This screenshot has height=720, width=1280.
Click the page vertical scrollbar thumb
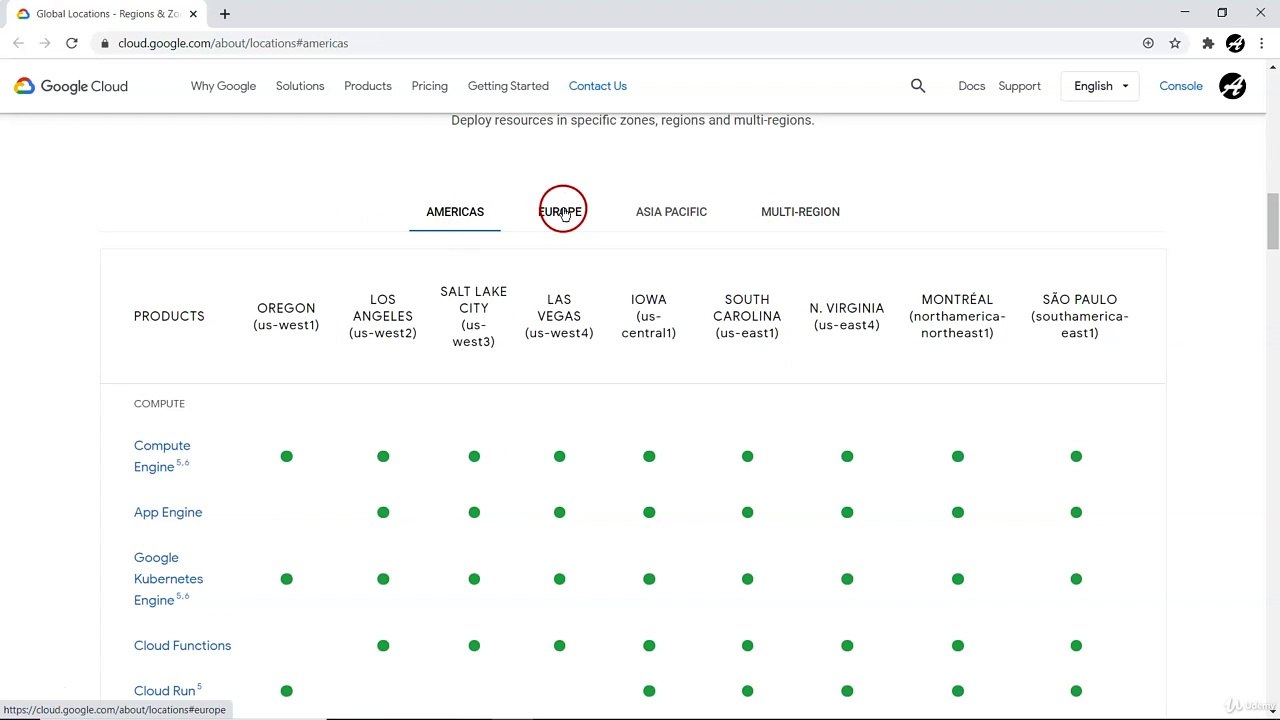pyautogui.click(x=1272, y=220)
